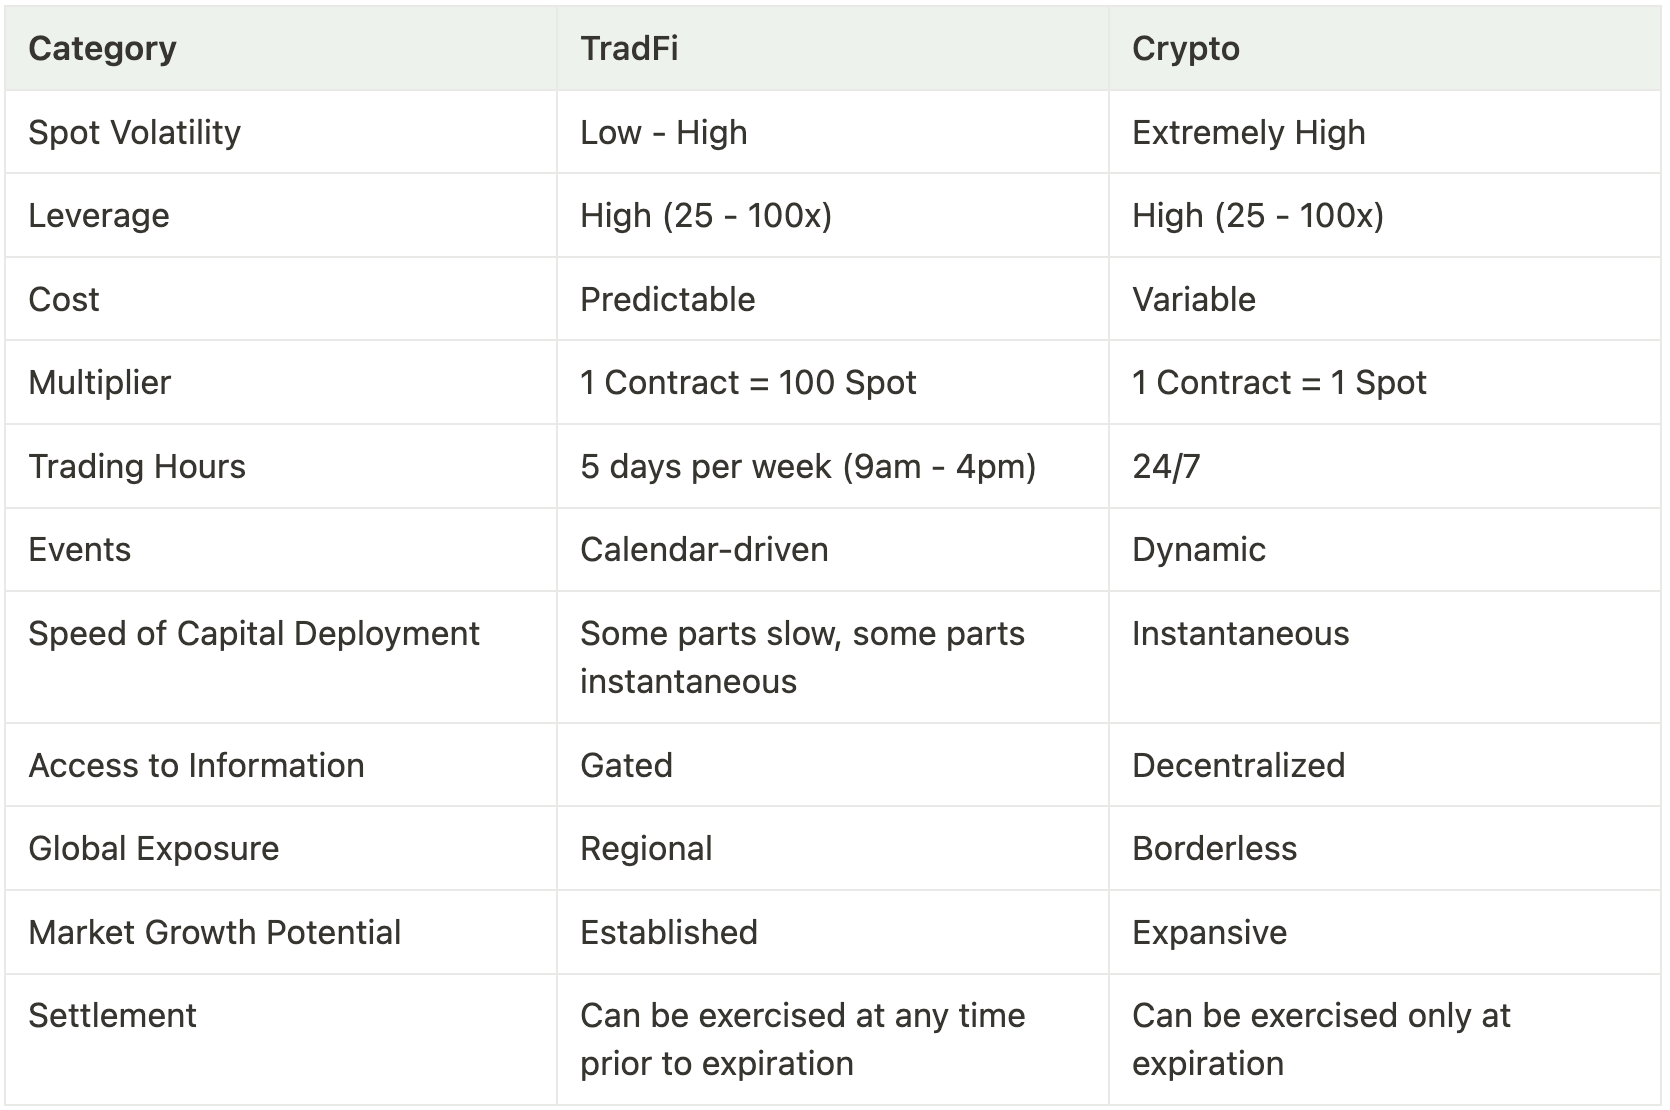1670x1110 pixels.
Task: Click the 24/7 trading hours cell
Action: coord(1166,467)
